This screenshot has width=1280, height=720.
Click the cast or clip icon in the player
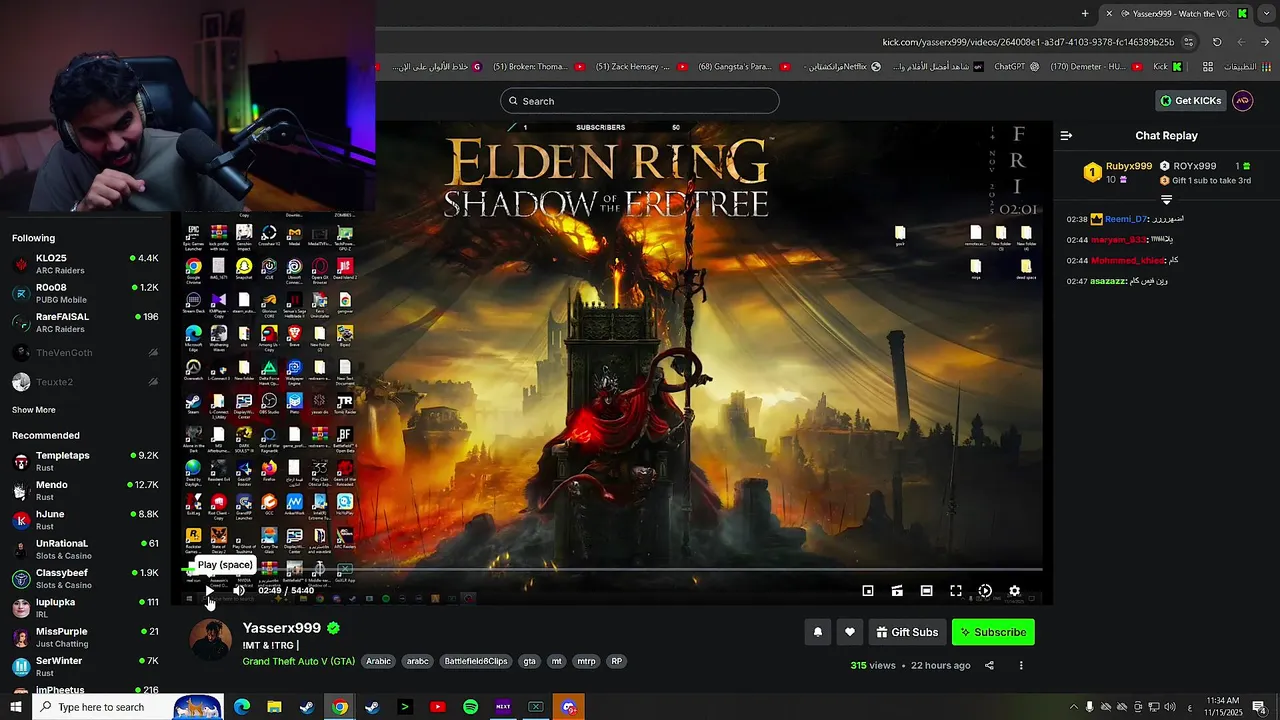897,591
